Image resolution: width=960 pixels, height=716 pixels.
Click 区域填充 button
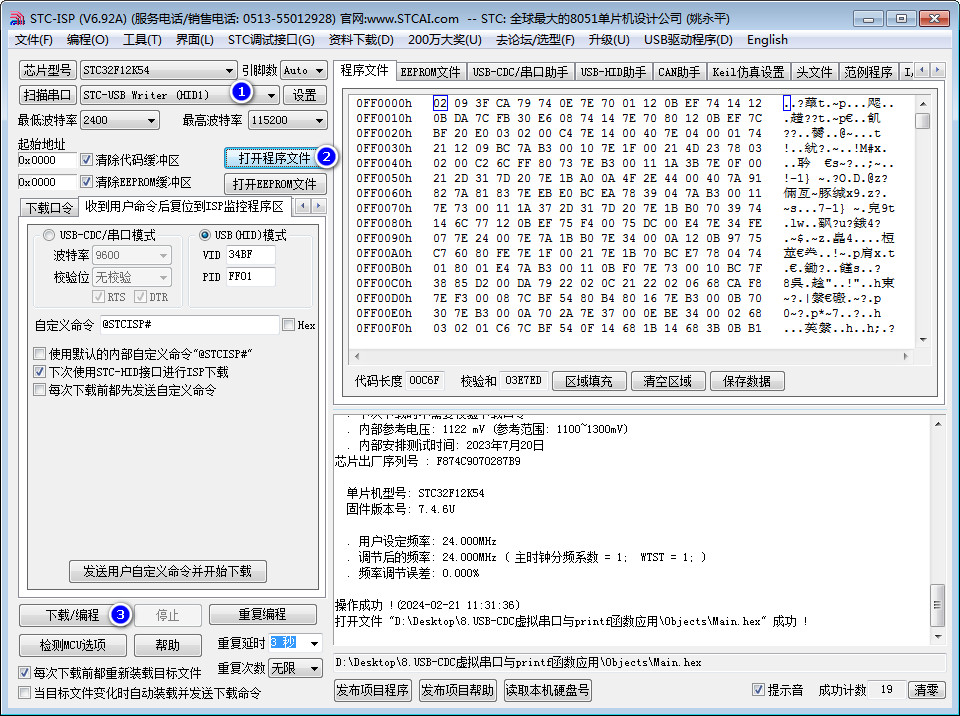coord(588,381)
